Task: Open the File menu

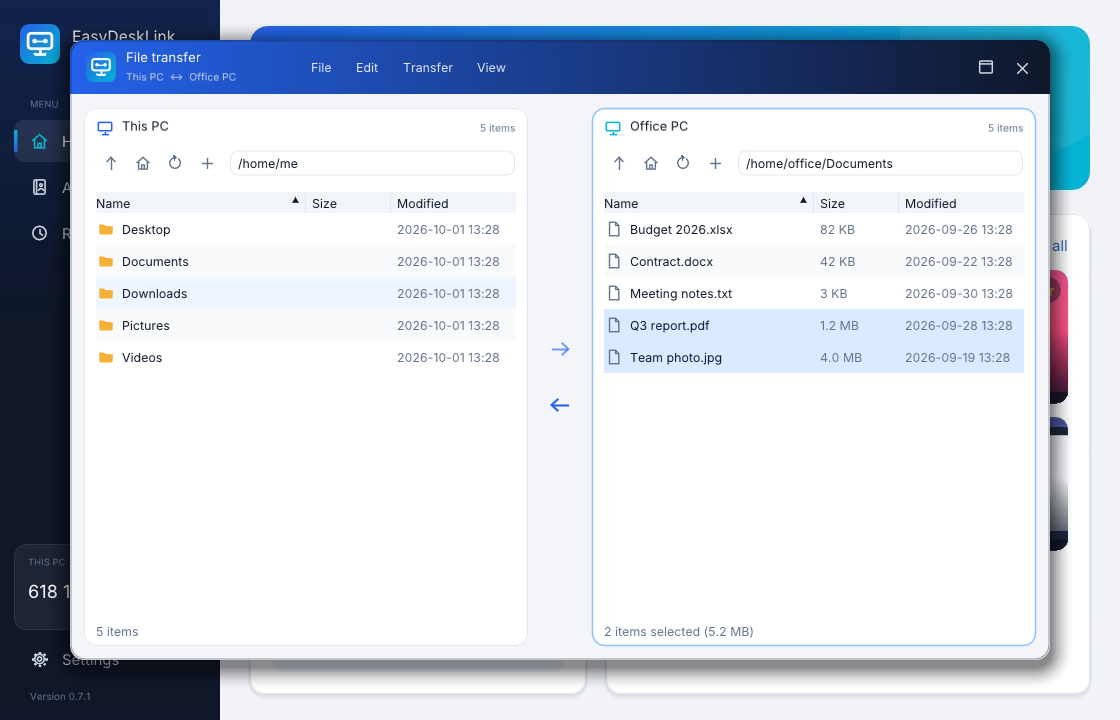Action: click(321, 68)
